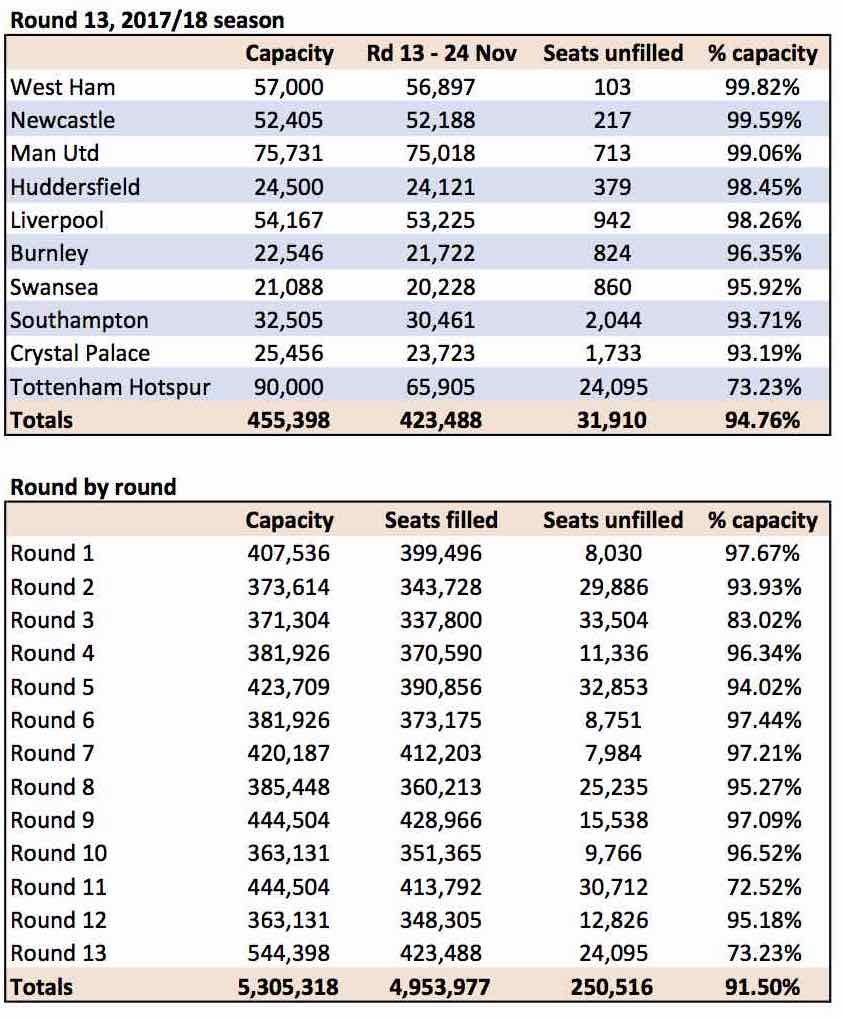Click grand total seats filled 4,953,977
This screenshot has width=842, height=1018.
pyautogui.click(x=440, y=987)
